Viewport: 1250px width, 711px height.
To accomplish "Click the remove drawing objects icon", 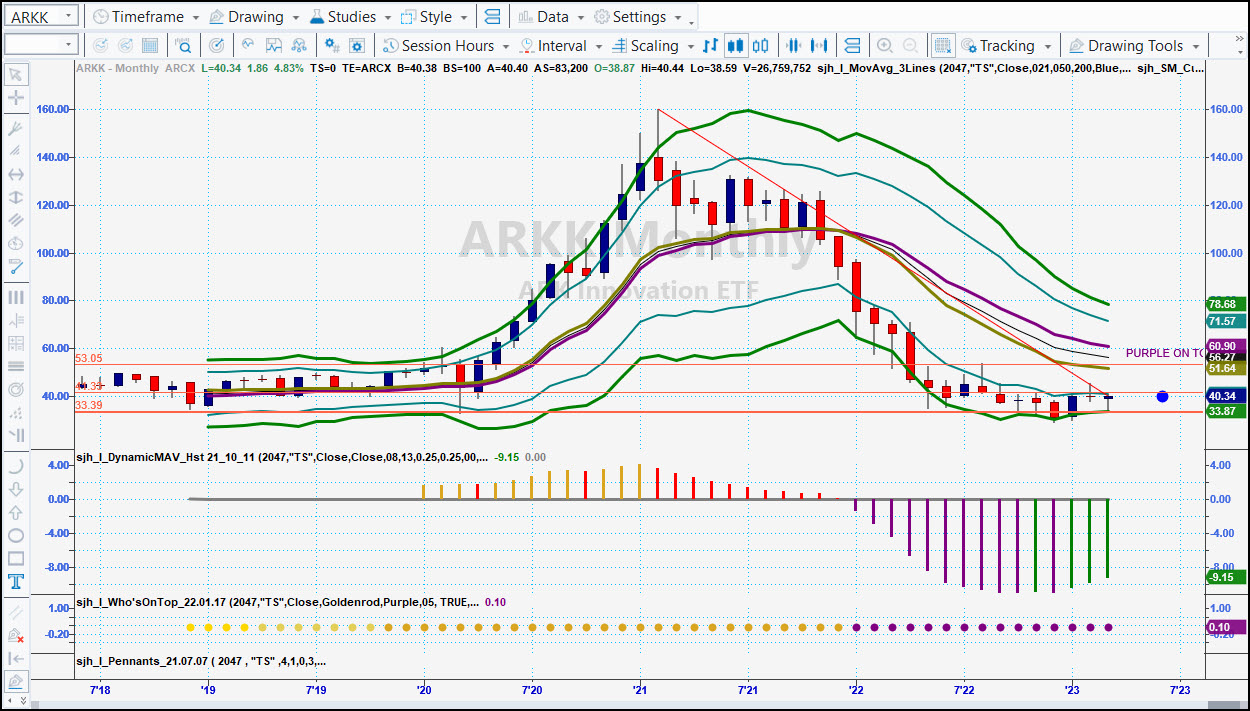I will [x=16, y=635].
